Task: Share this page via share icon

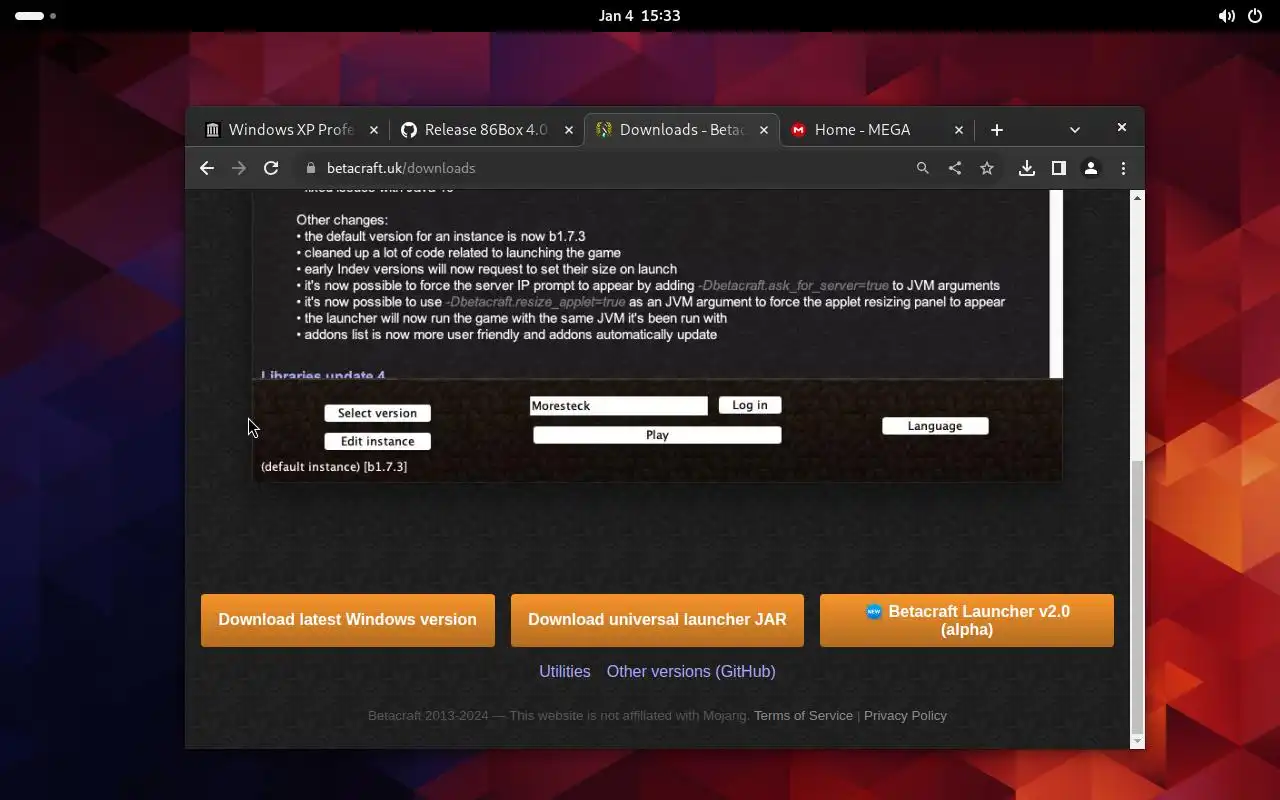Action: [955, 168]
